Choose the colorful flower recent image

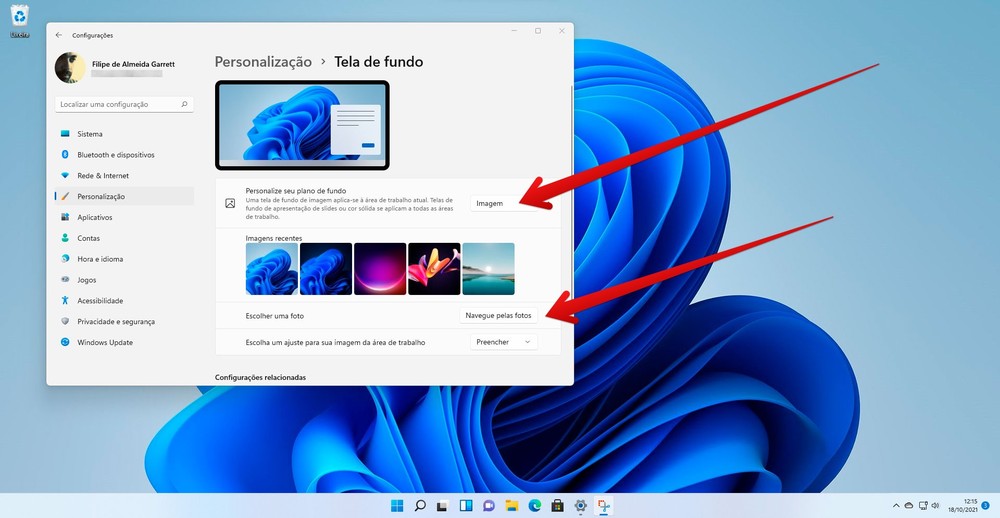point(434,269)
